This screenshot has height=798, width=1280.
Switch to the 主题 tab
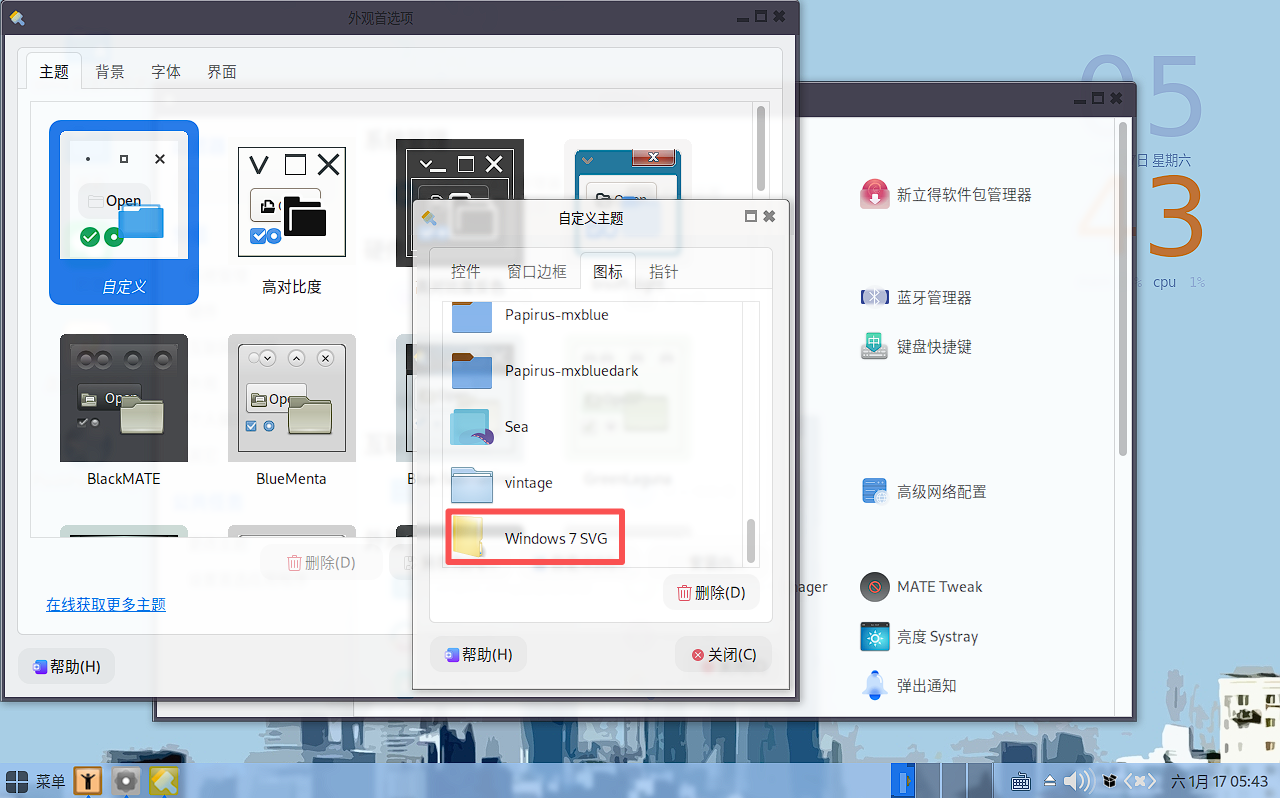54,72
